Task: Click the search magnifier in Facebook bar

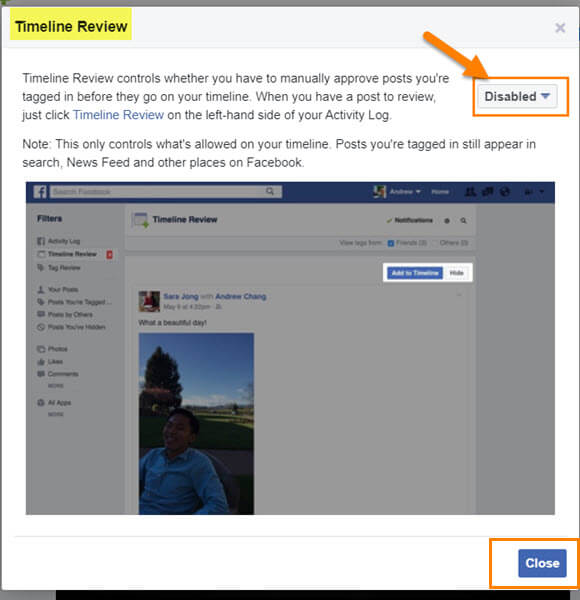Action: pos(270,191)
